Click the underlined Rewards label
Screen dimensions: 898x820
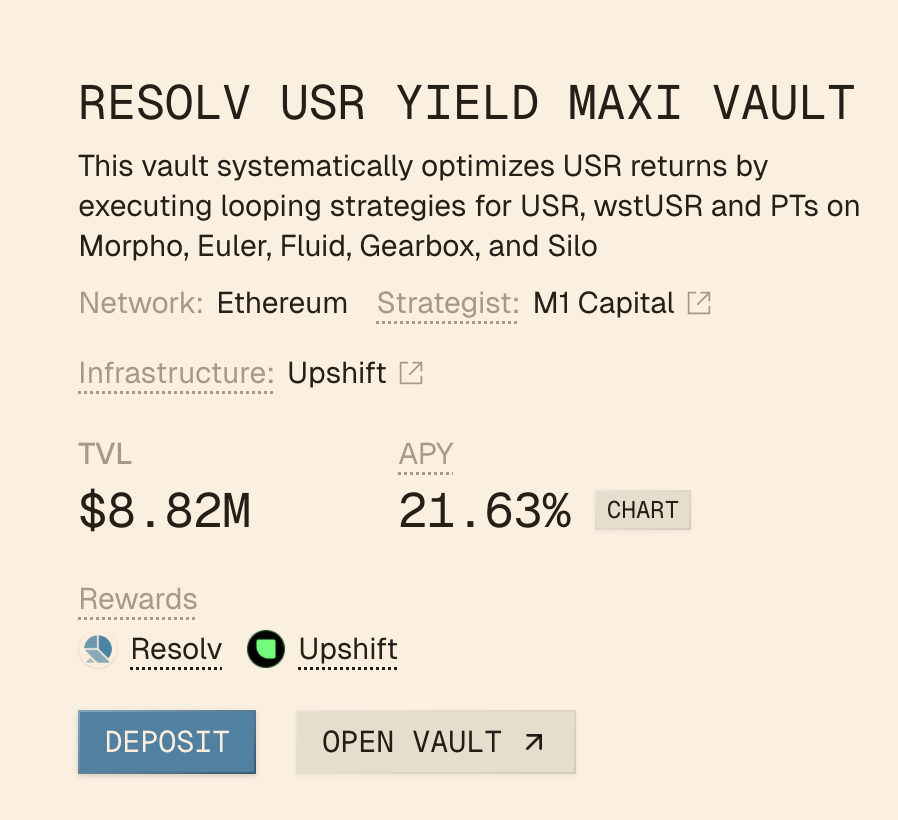(138, 600)
